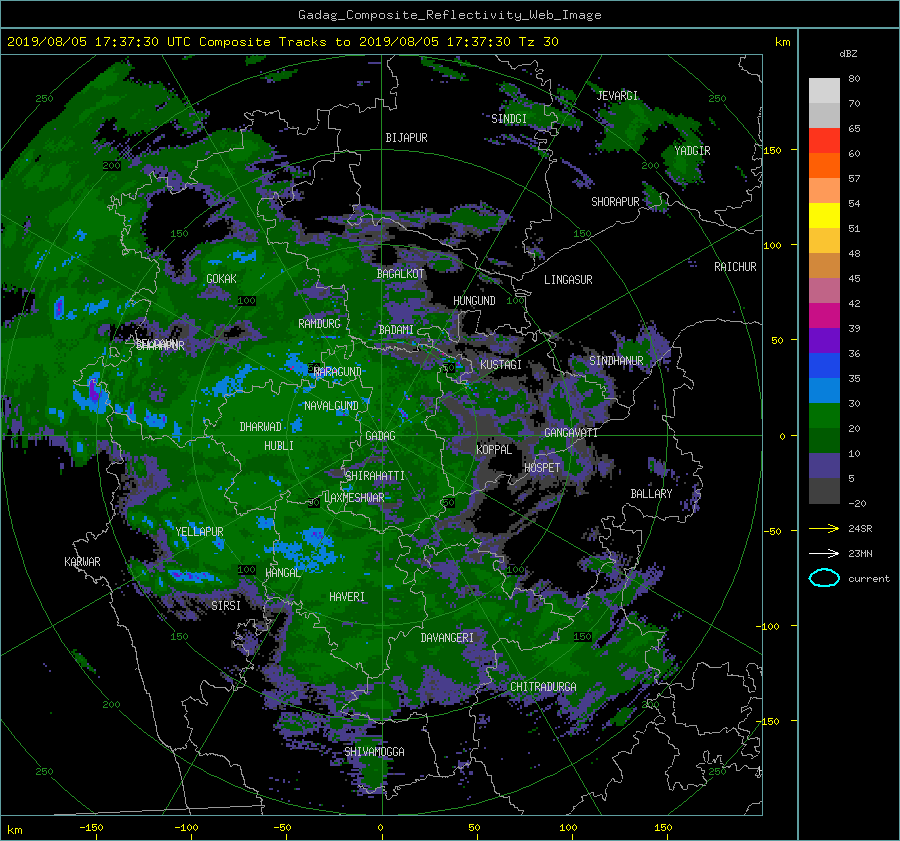Image resolution: width=900 pixels, height=841 pixels.
Task: Click the DHARWAD city label
Action: [x=261, y=427]
